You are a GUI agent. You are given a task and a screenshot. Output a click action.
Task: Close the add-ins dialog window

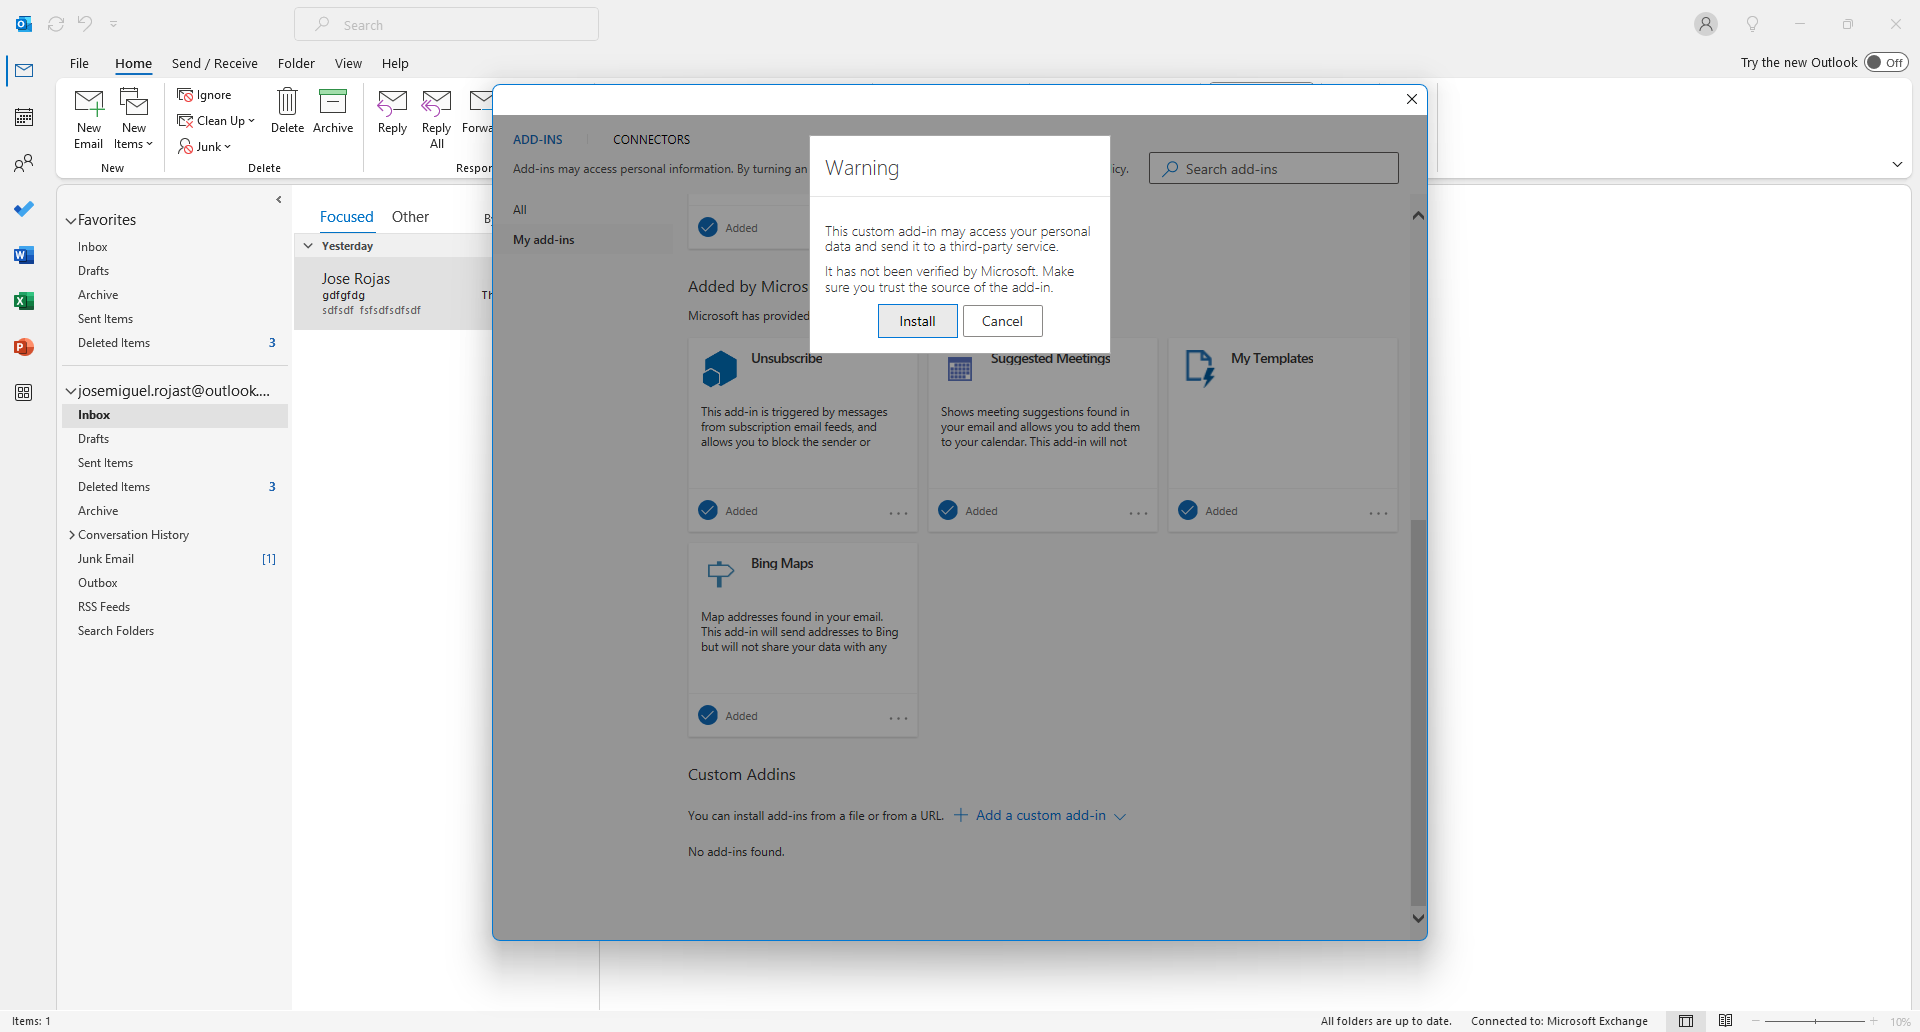(x=1411, y=99)
